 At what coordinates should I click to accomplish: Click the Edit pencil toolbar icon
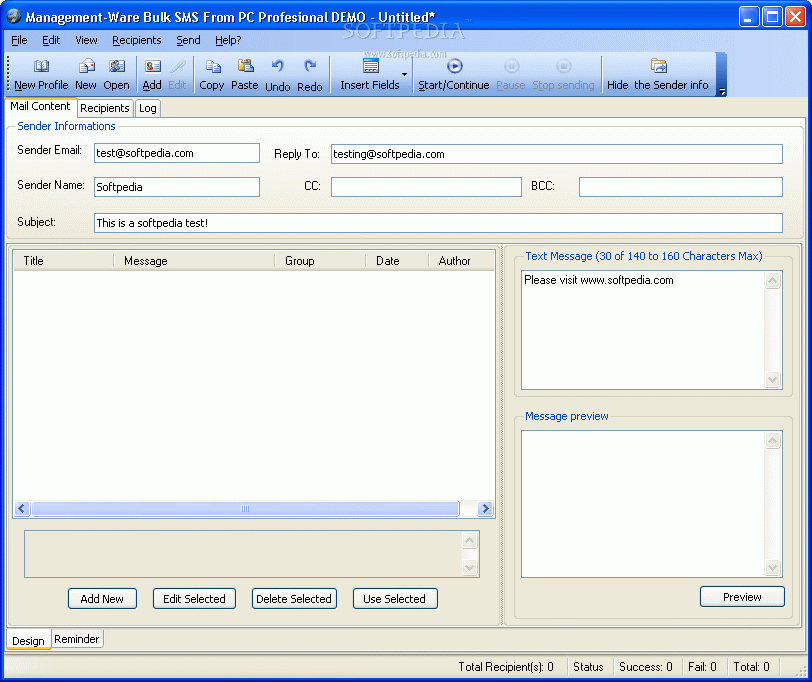178,66
